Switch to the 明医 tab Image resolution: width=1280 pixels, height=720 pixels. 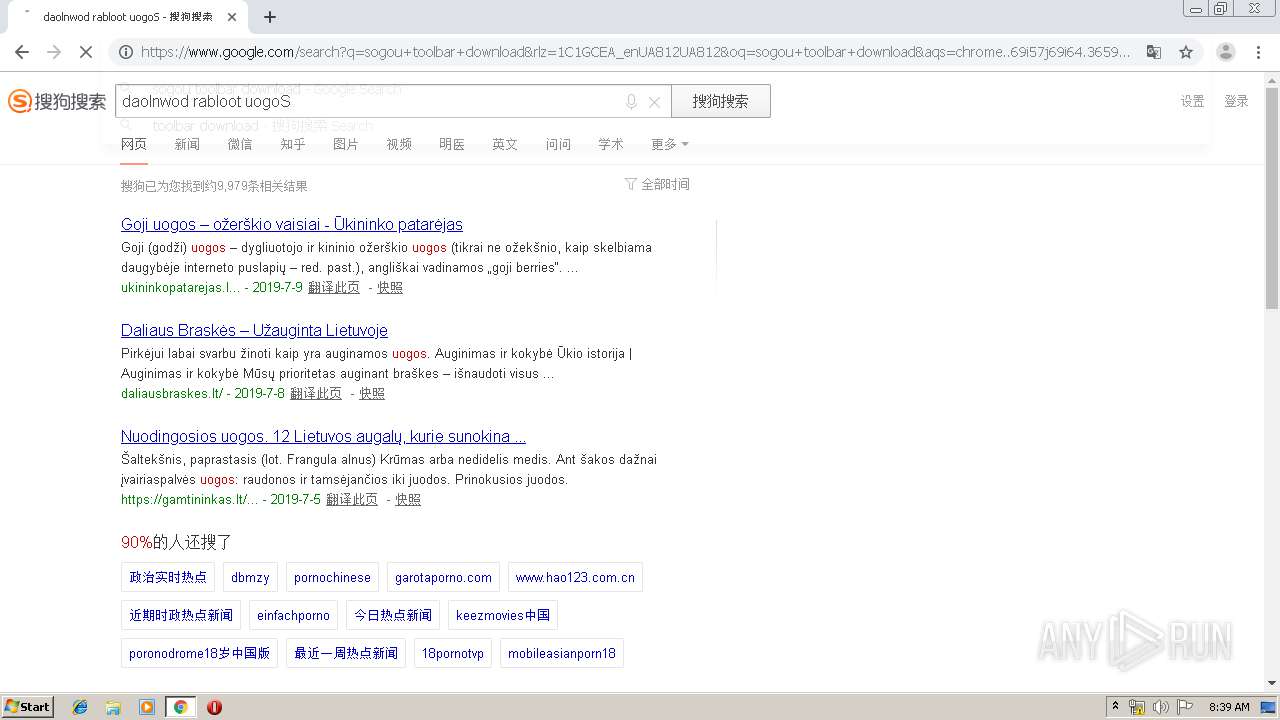(x=452, y=144)
